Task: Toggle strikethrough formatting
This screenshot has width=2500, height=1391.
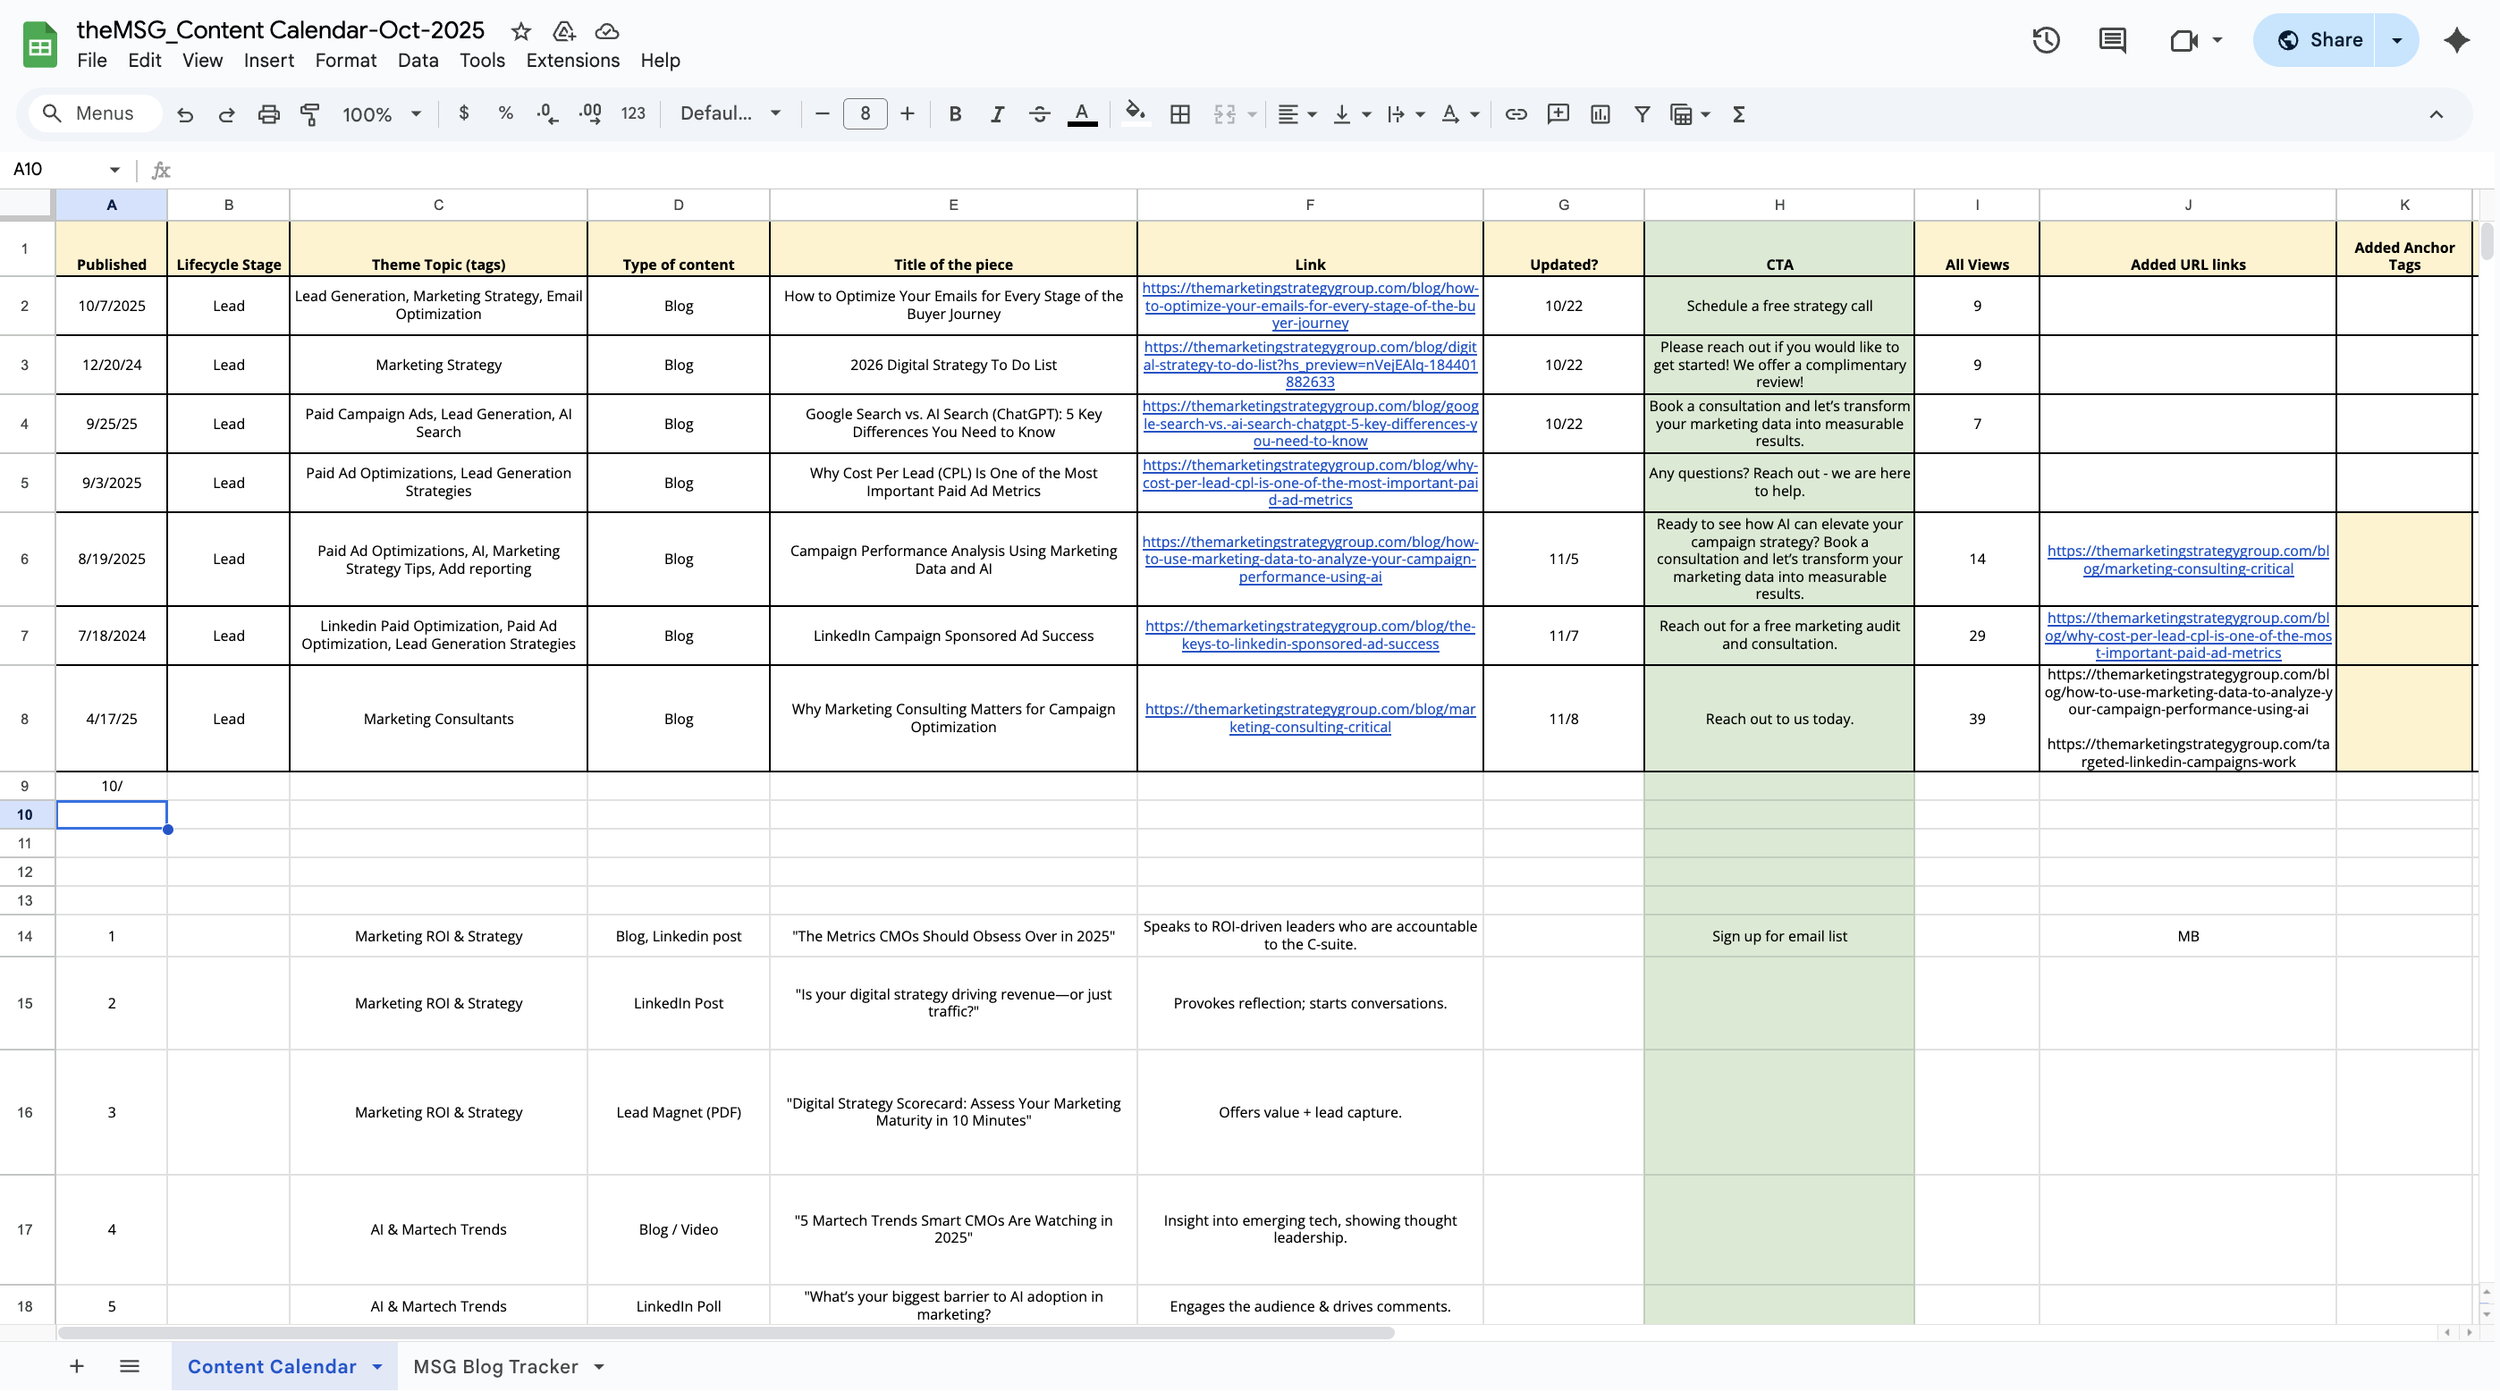Action: (x=1039, y=114)
